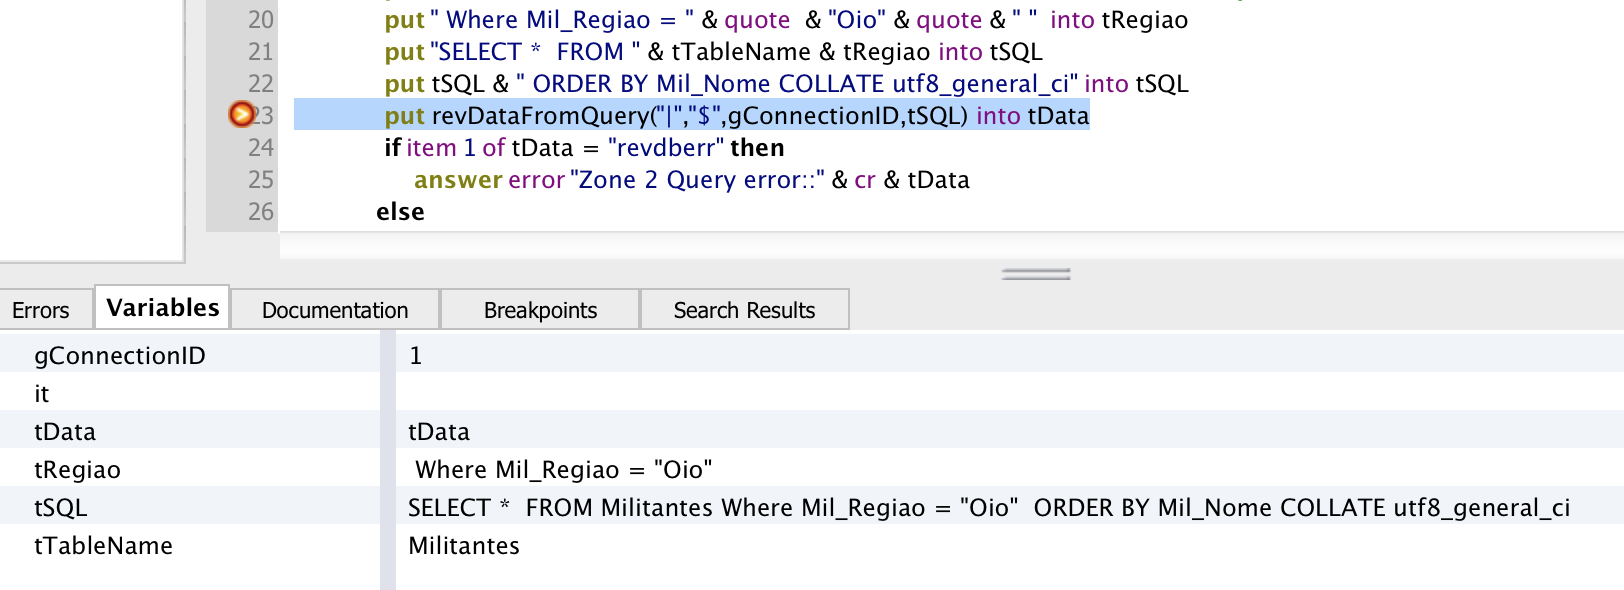Switch to the Errors tab
This screenshot has height=590, width=1624.
pyautogui.click(x=41, y=310)
